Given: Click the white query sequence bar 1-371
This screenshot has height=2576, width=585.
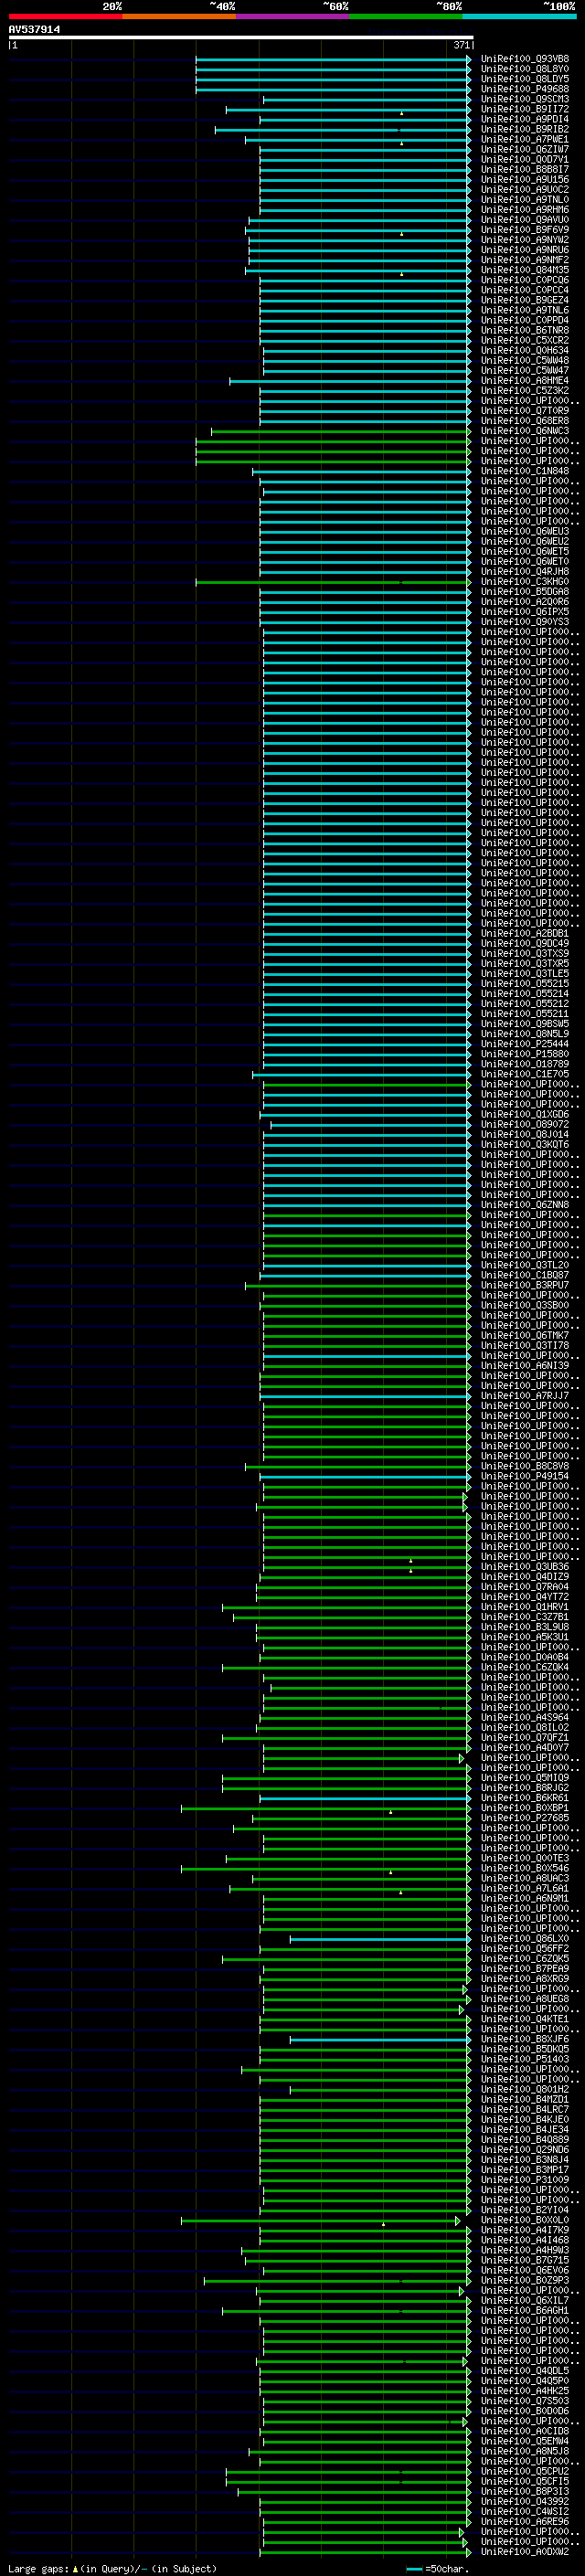Looking at the screenshot, I should point(241,38).
